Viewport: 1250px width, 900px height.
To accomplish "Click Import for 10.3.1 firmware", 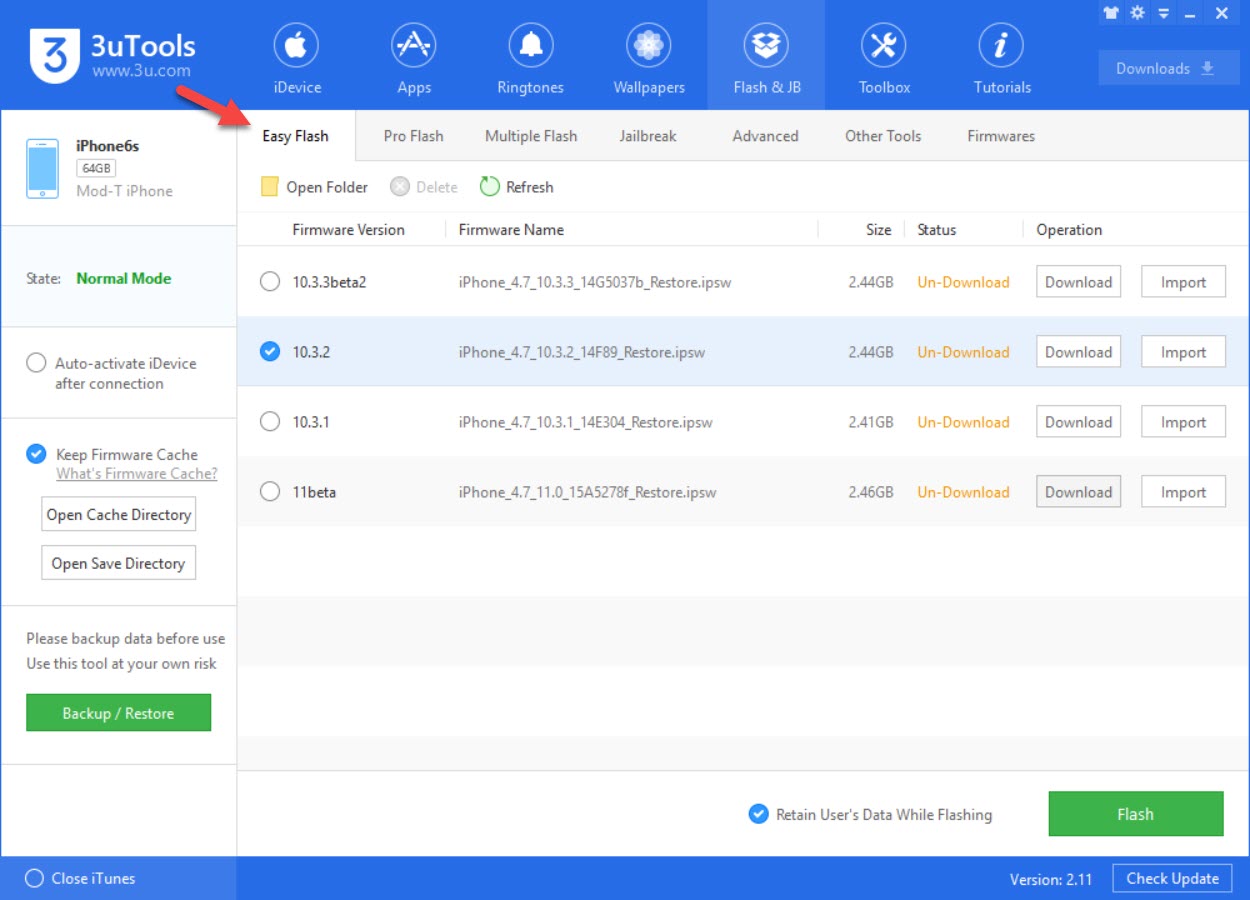I will pos(1183,422).
